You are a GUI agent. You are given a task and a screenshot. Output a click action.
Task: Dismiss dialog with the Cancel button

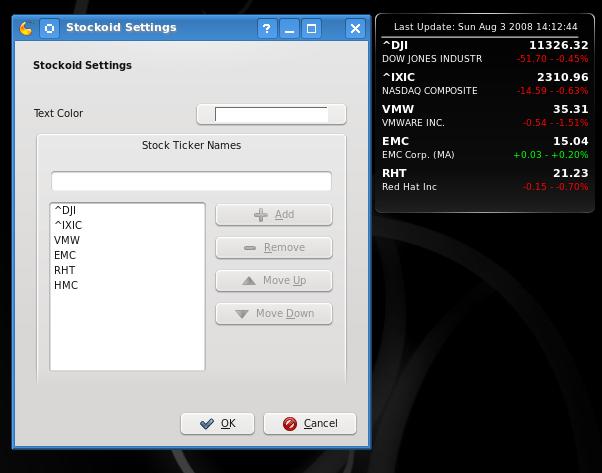tap(310, 423)
